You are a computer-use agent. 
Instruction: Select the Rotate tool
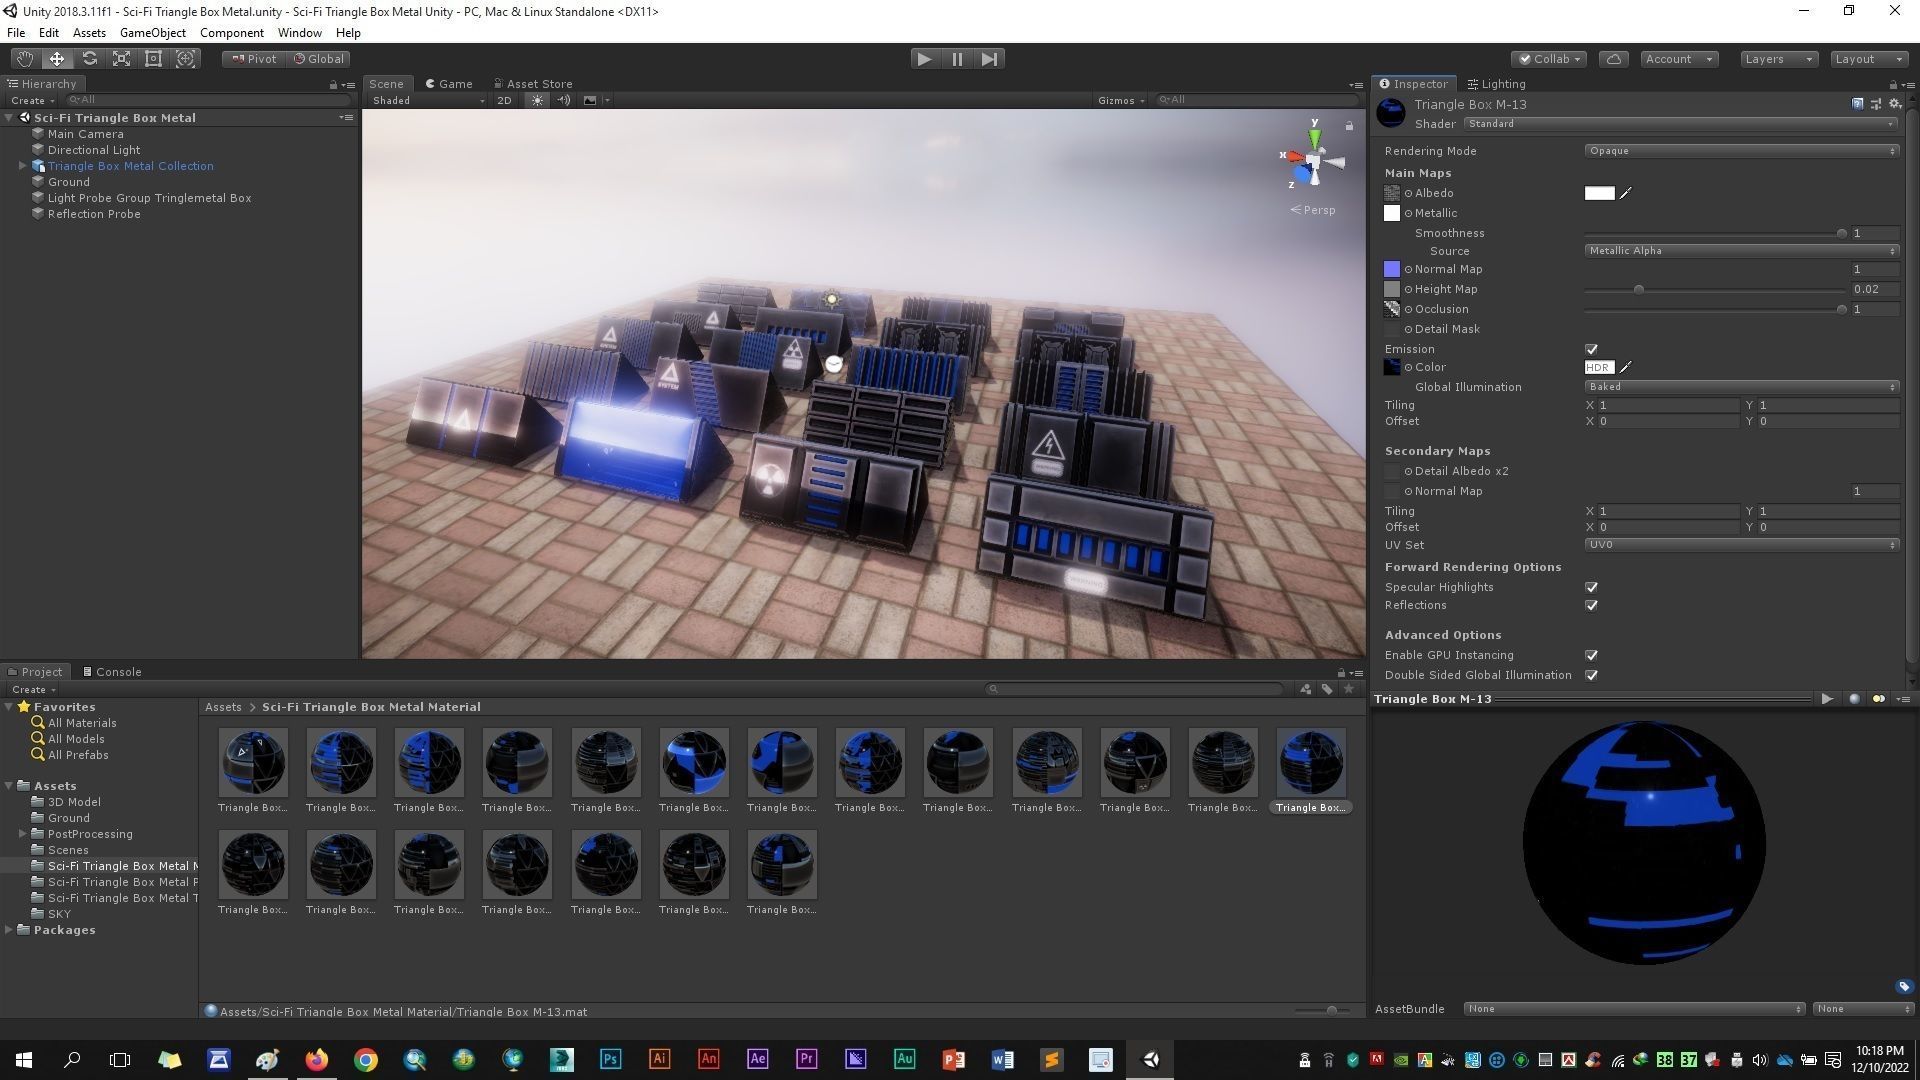pos(89,59)
